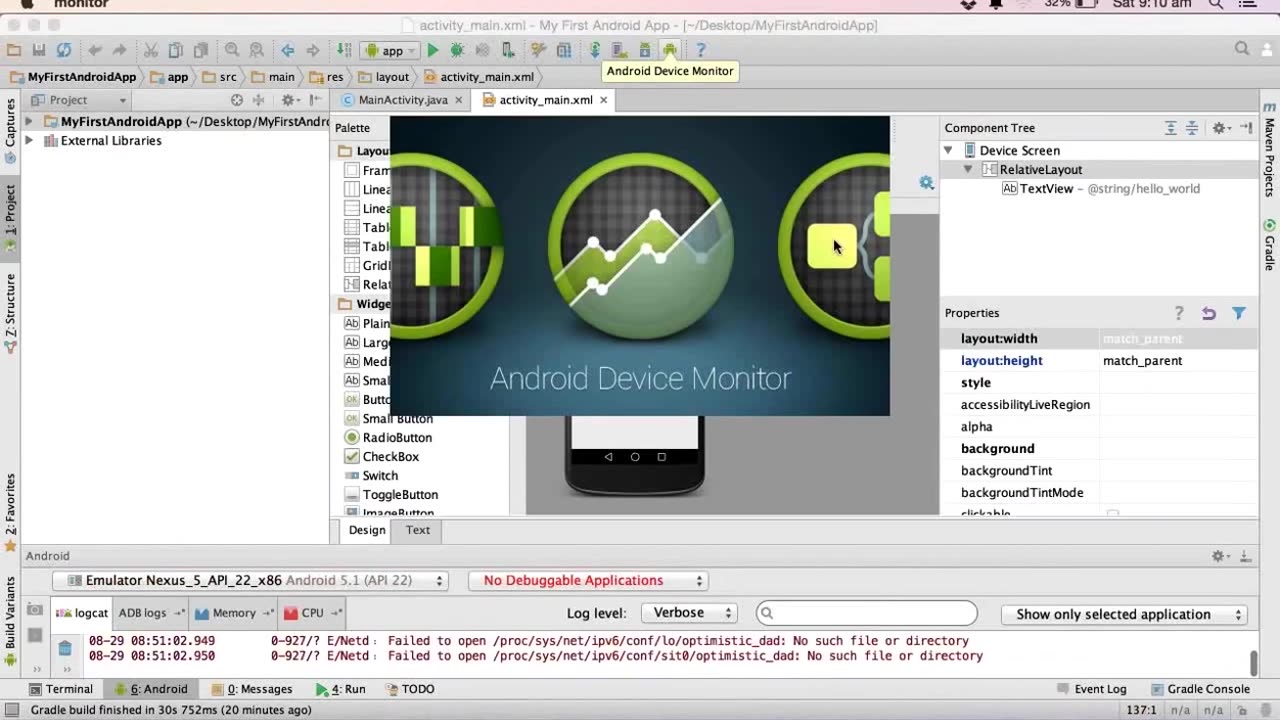This screenshot has height=720, width=1280.
Task: Click expand all icon in Component Tree
Action: click(x=1170, y=128)
